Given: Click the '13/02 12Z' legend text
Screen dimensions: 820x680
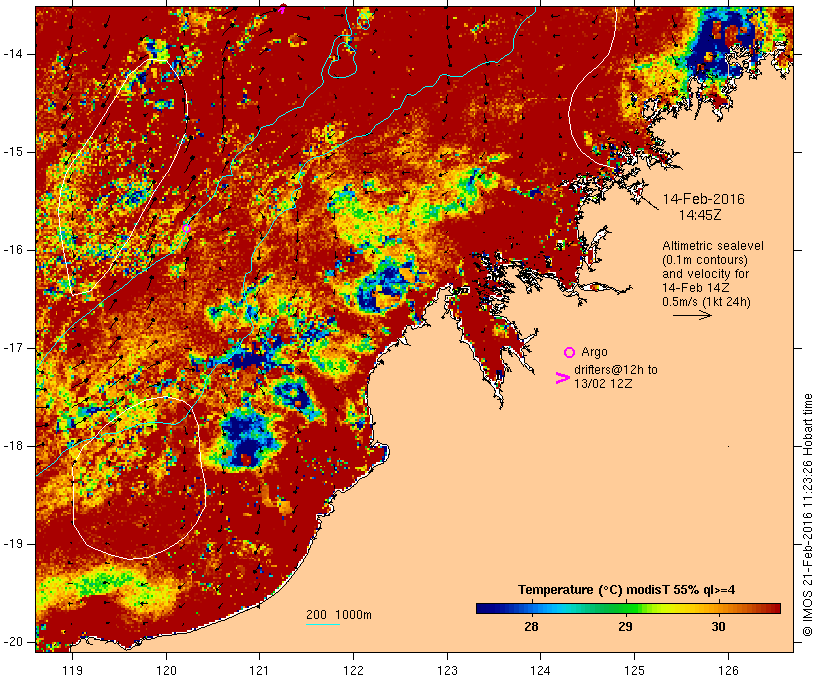Looking at the screenshot, I should click(603, 383).
